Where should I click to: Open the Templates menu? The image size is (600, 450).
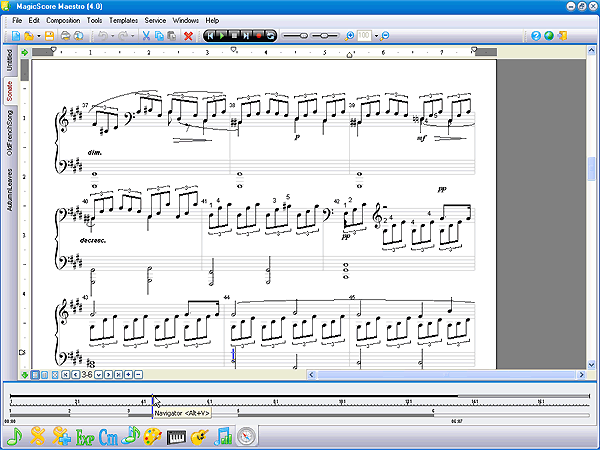point(123,20)
